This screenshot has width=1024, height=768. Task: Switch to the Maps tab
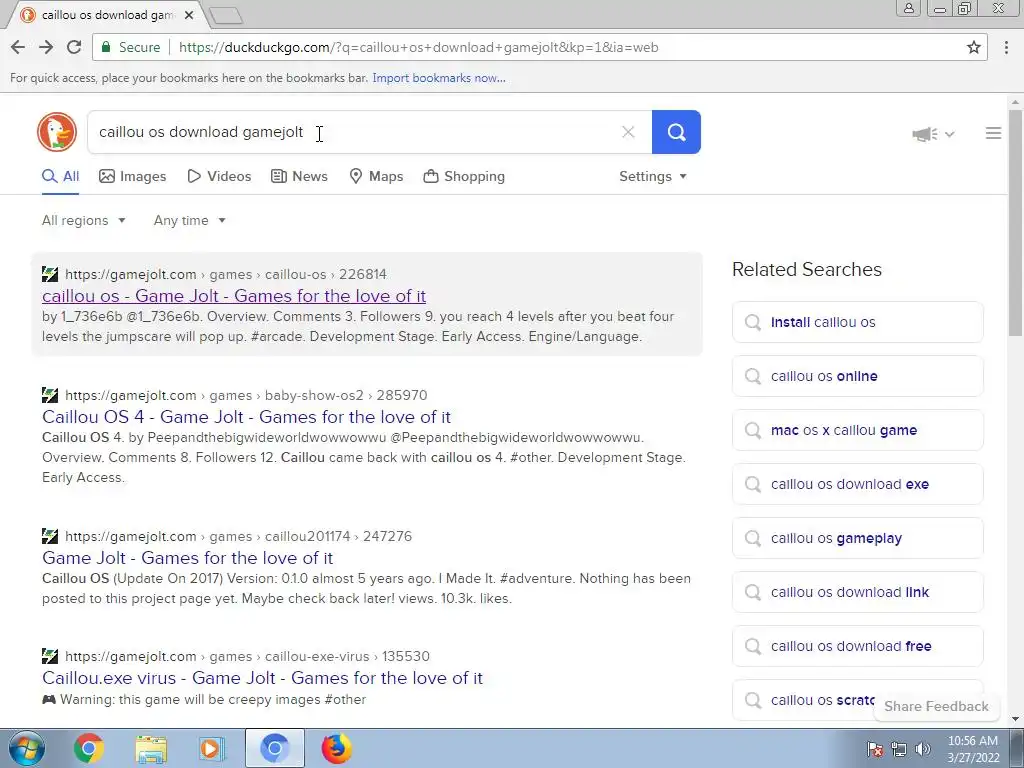point(376,176)
